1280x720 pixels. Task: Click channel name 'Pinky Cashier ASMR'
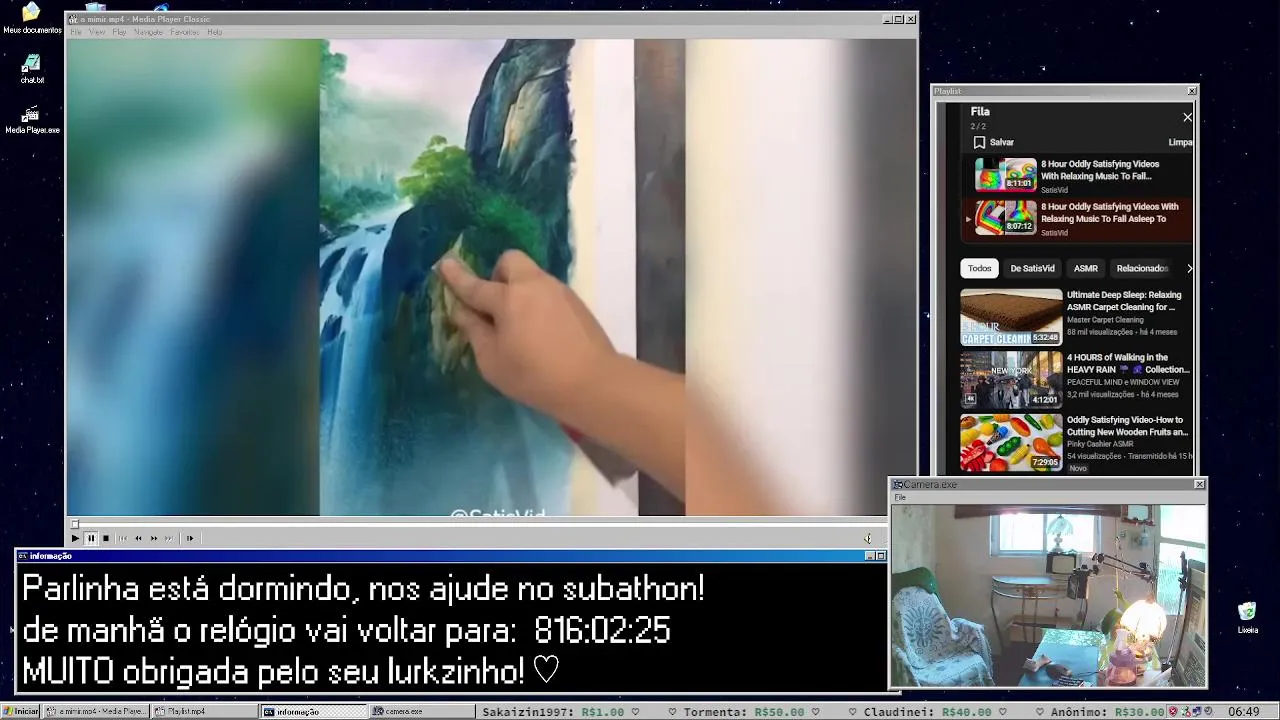[x=1100, y=444]
